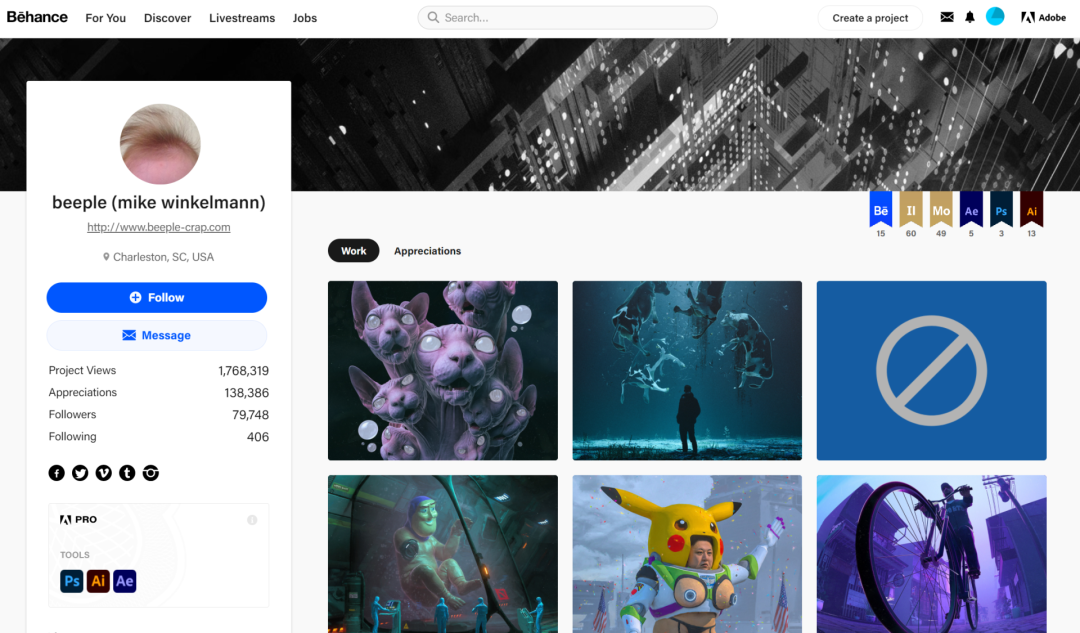Viewport: 1080px width, 633px height.
Task: Open the Following count 406
Action: pos(258,437)
